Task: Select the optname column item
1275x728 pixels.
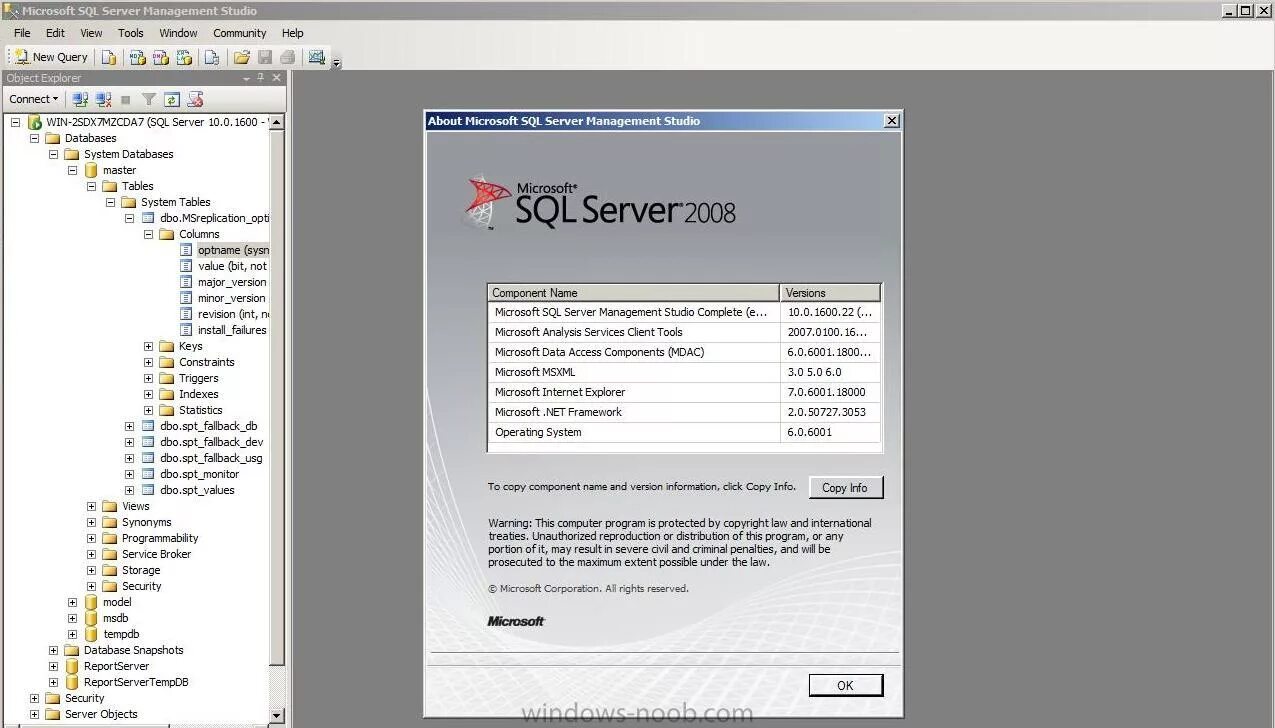Action: pos(233,250)
